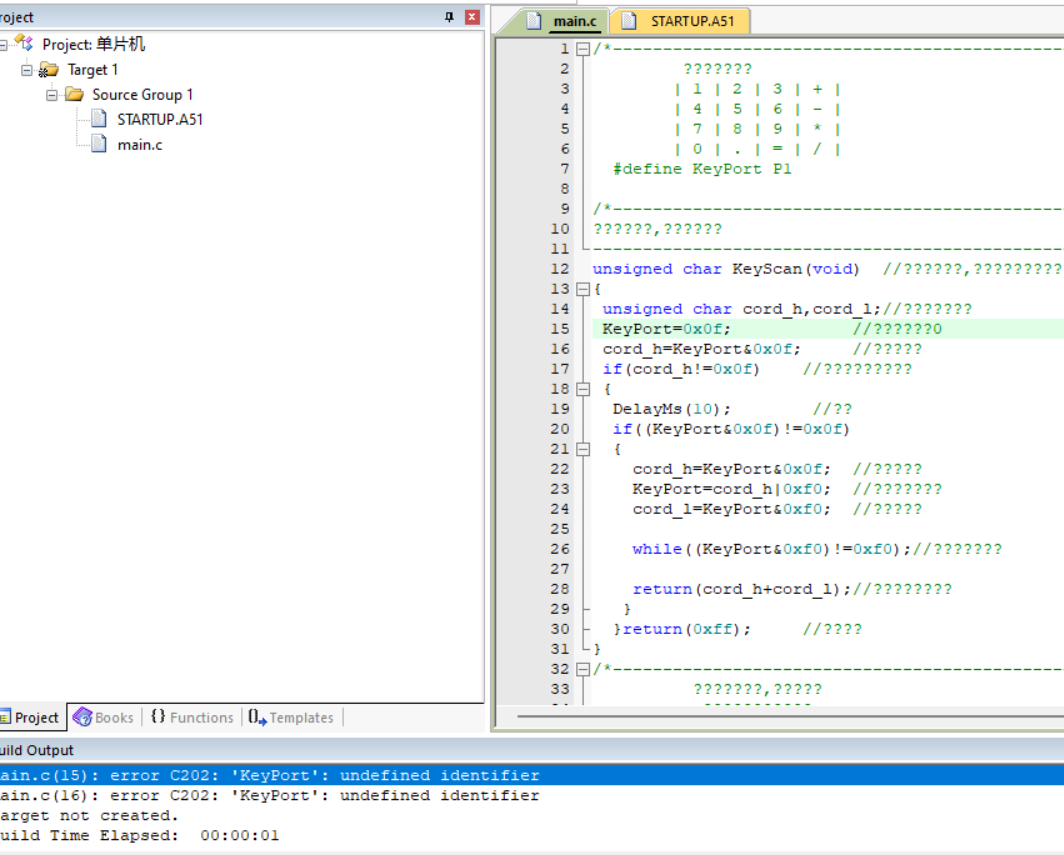Collapse KeyScan function body at line 13
This screenshot has width=1064, height=855.
click(582, 289)
